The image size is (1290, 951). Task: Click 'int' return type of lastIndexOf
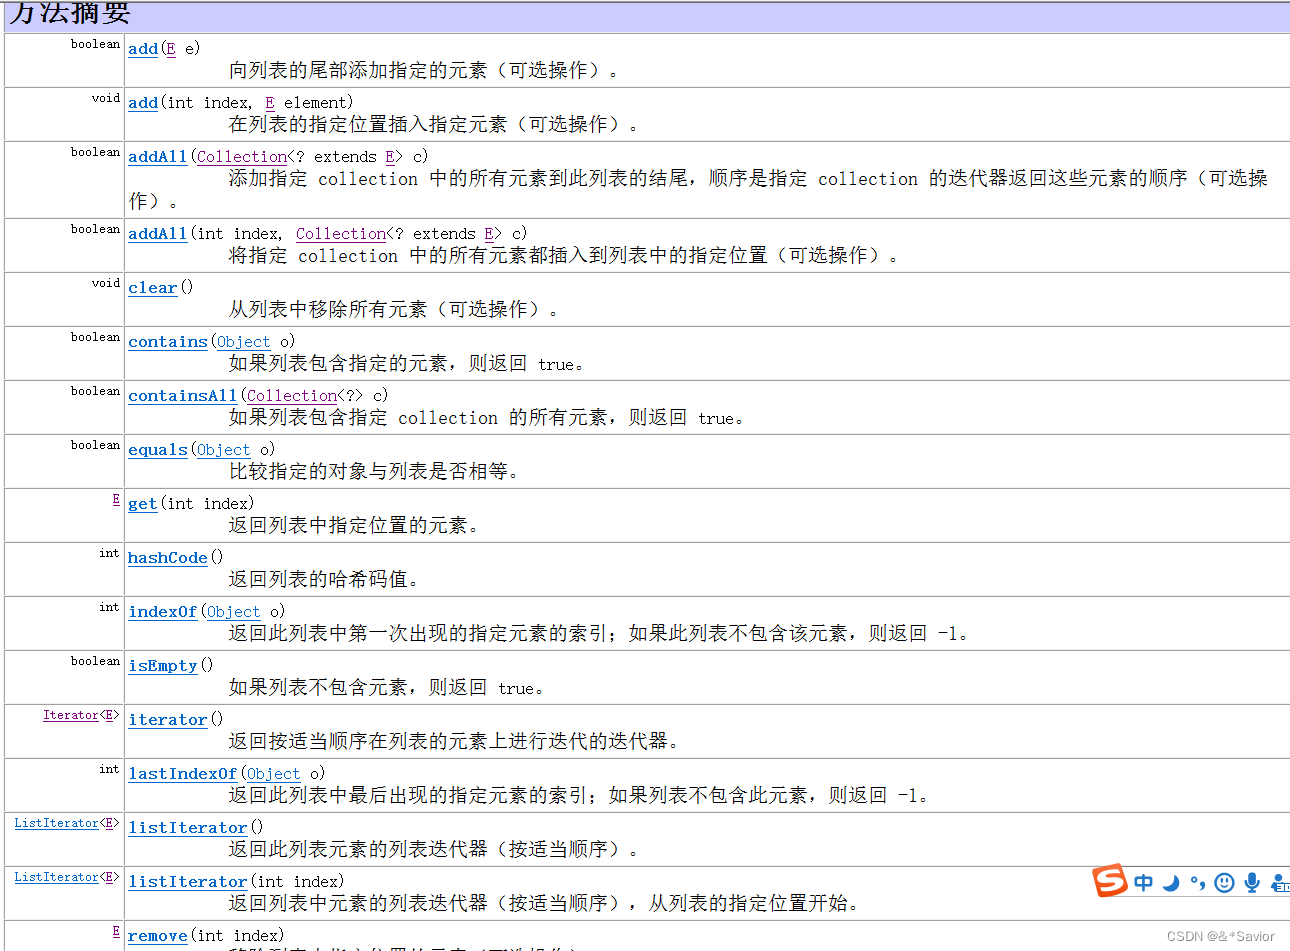pyautogui.click(x=110, y=769)
